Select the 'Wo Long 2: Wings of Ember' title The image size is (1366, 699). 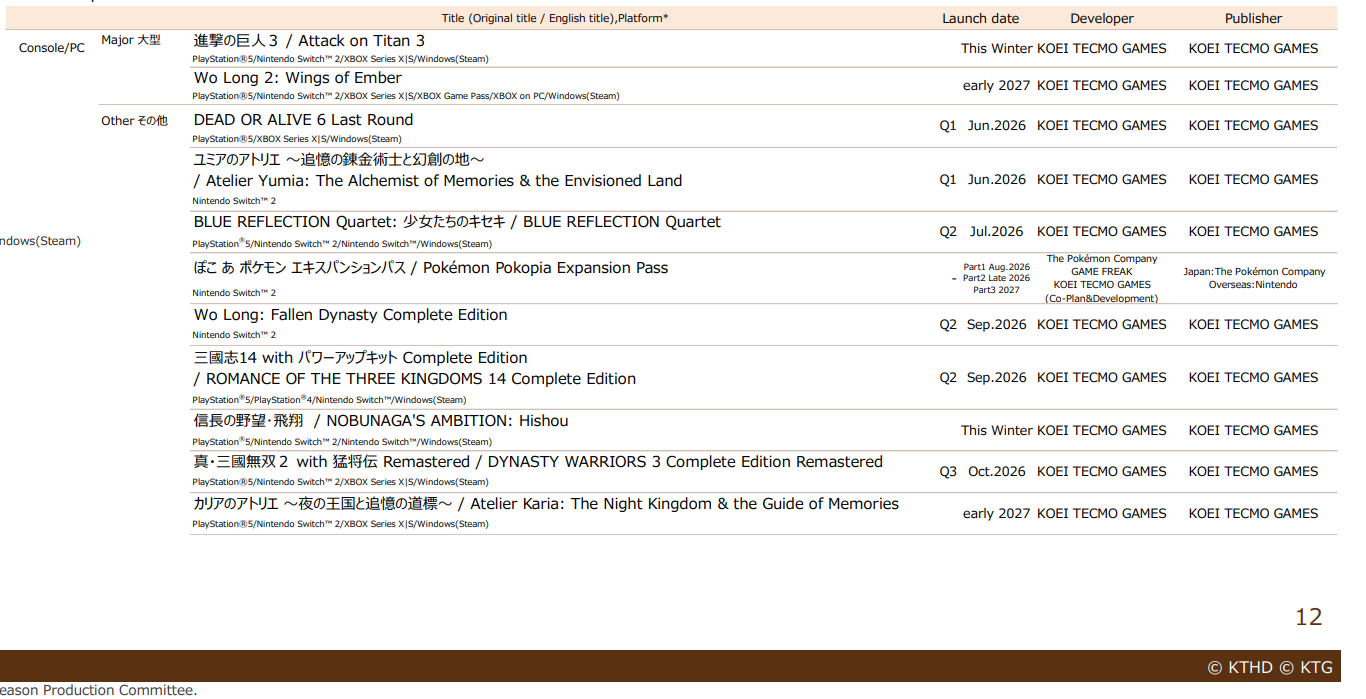pyautogui.click(x=298, y=78)
